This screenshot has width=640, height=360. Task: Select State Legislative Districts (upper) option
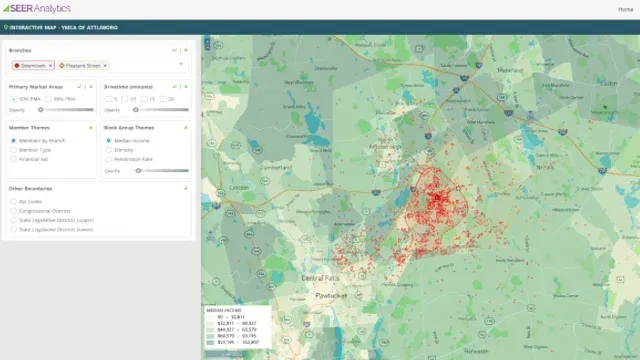[x=13, y=220]
